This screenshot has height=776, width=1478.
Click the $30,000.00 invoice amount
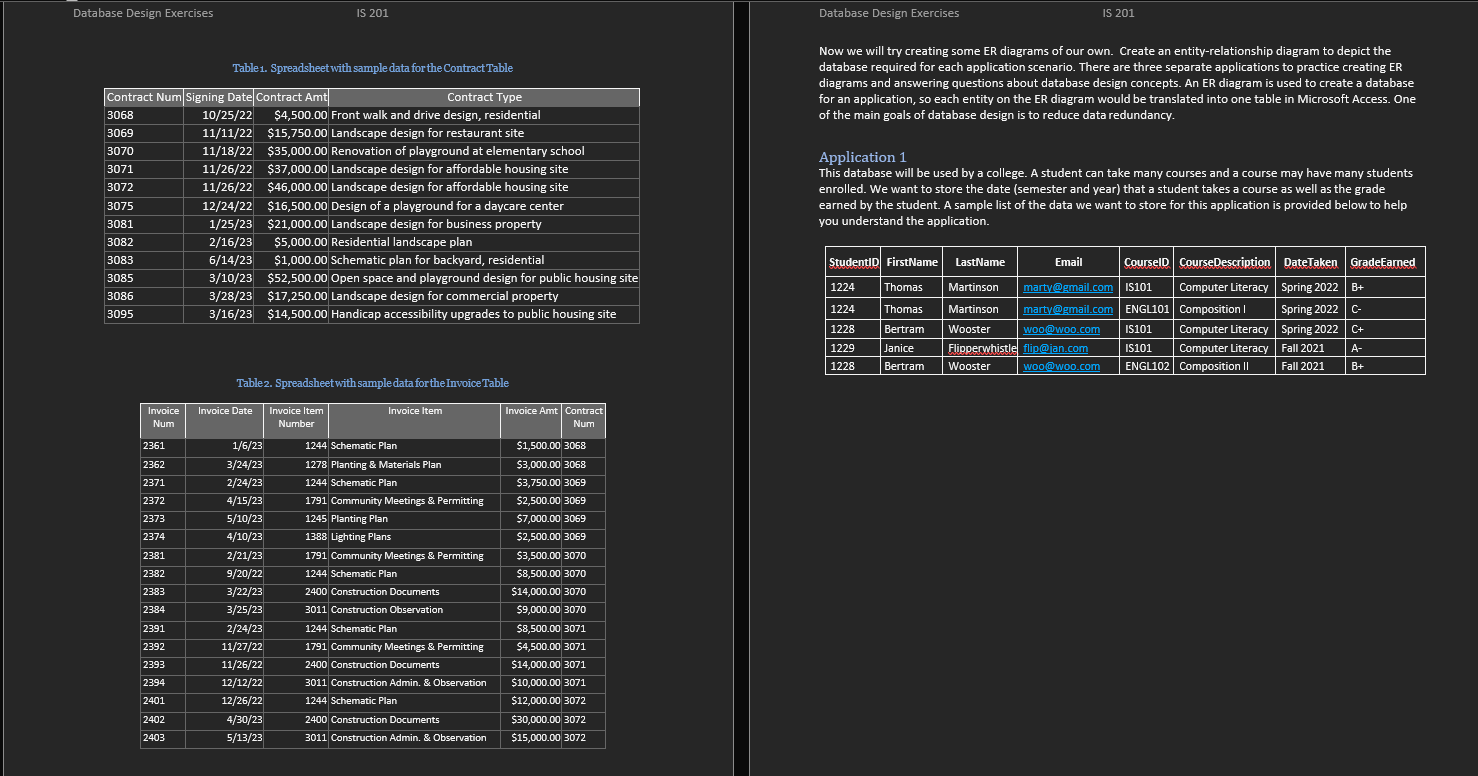535,720
